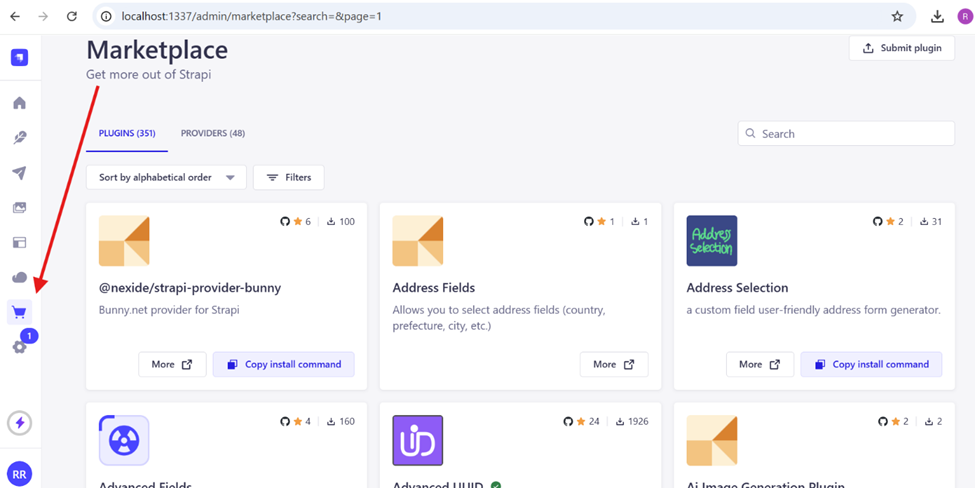Open Content-Type Builder layout icon
Viewport: 975px width, 488px height.
coord(19,242)
